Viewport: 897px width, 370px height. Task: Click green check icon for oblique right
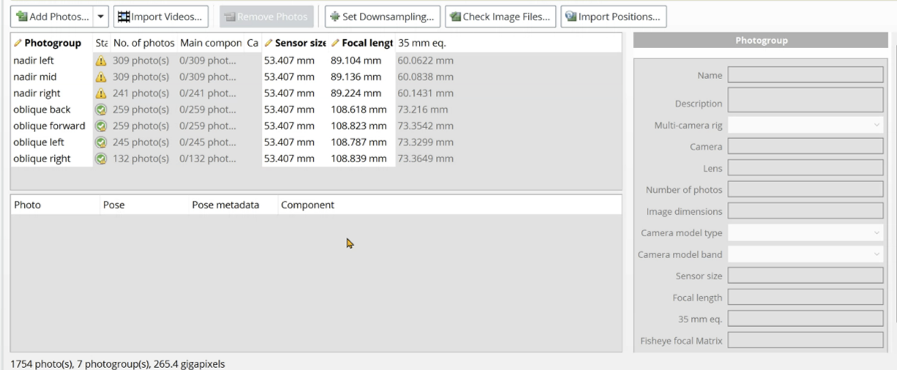pyautogui.click(x=101, y=158)
